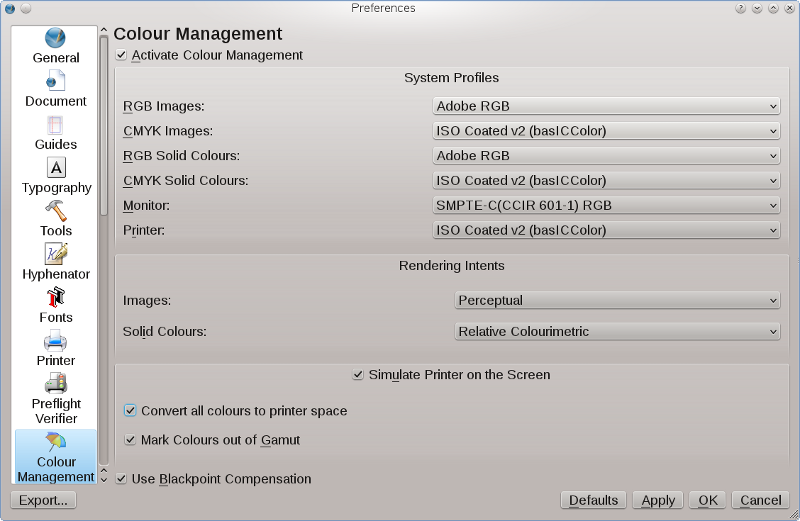Open the RGB Images profile dropdown
The width and height of the screenshot is (800, 521).
tap(606, 106)
